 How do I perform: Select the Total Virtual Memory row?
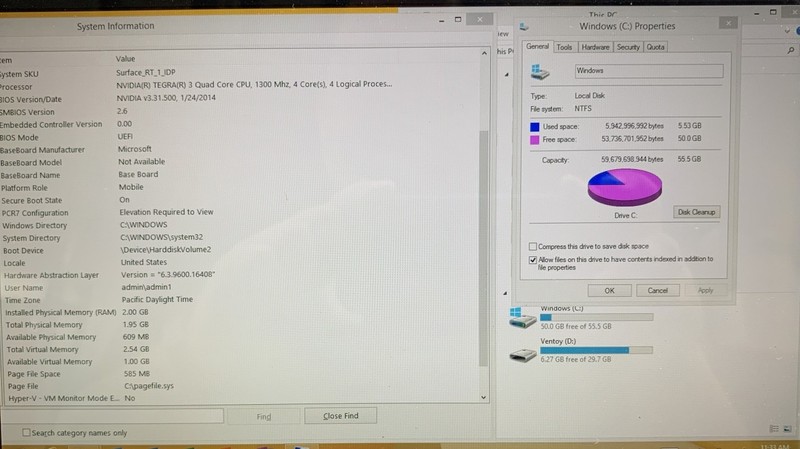240,350
